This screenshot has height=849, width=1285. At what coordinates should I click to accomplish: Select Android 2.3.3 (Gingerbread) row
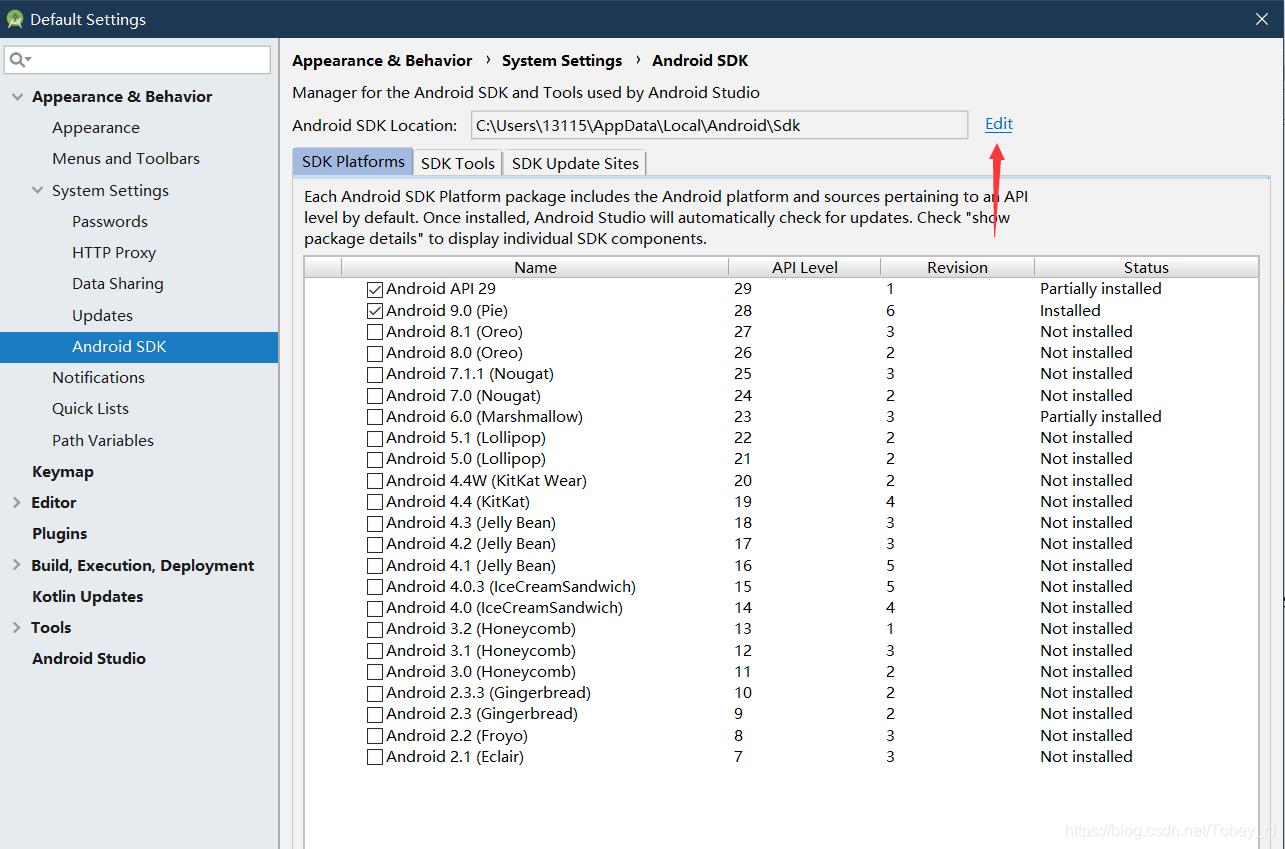[x=781, y=693]
